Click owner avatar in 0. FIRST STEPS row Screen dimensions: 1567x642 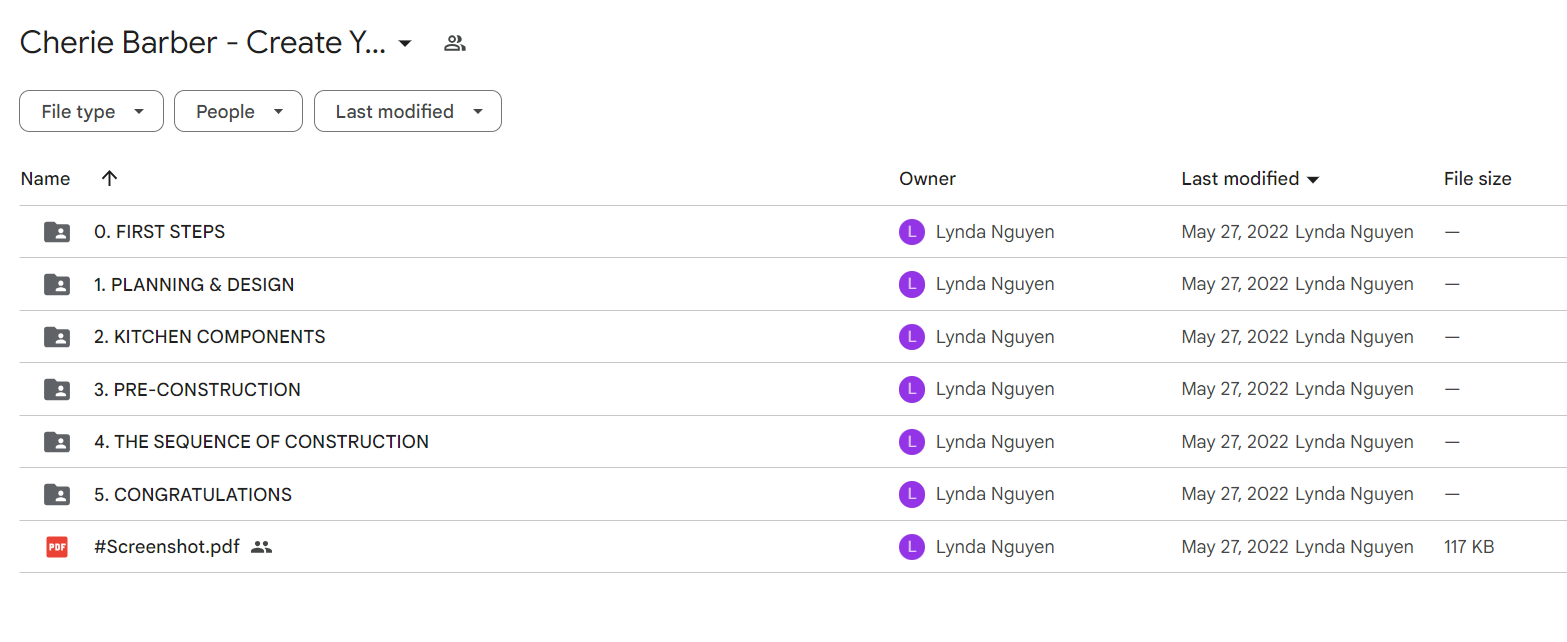[911, 232]
